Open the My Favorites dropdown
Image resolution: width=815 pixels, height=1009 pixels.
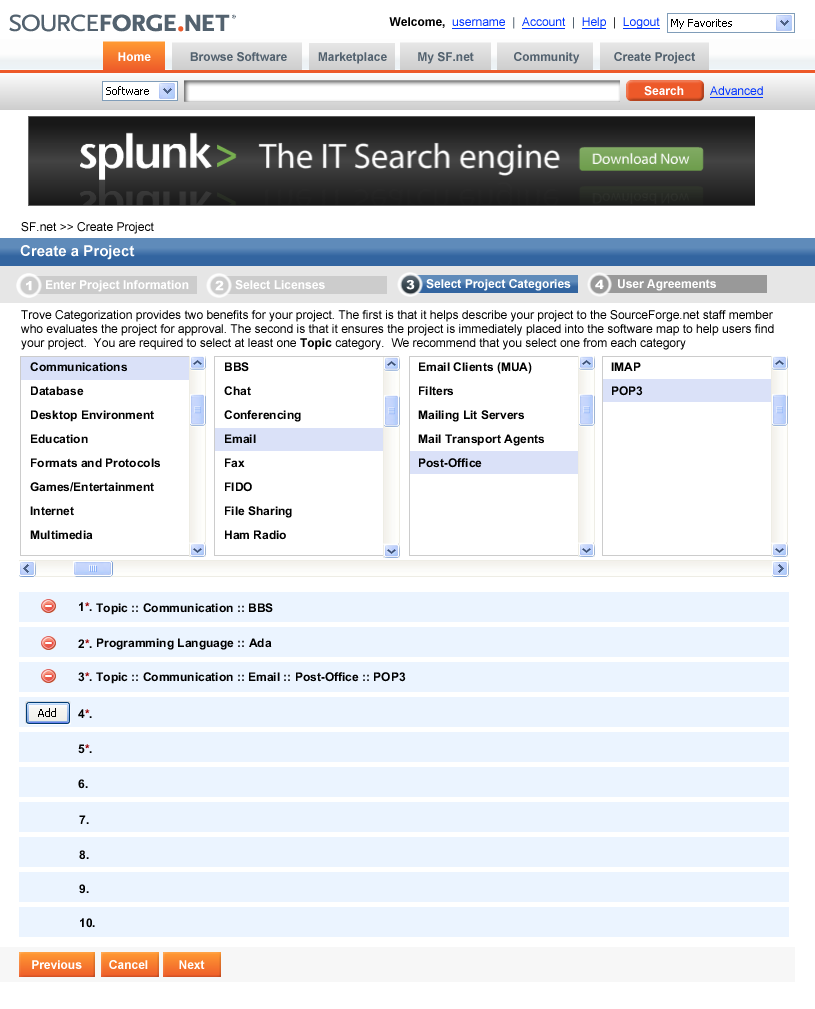point(731,23)
